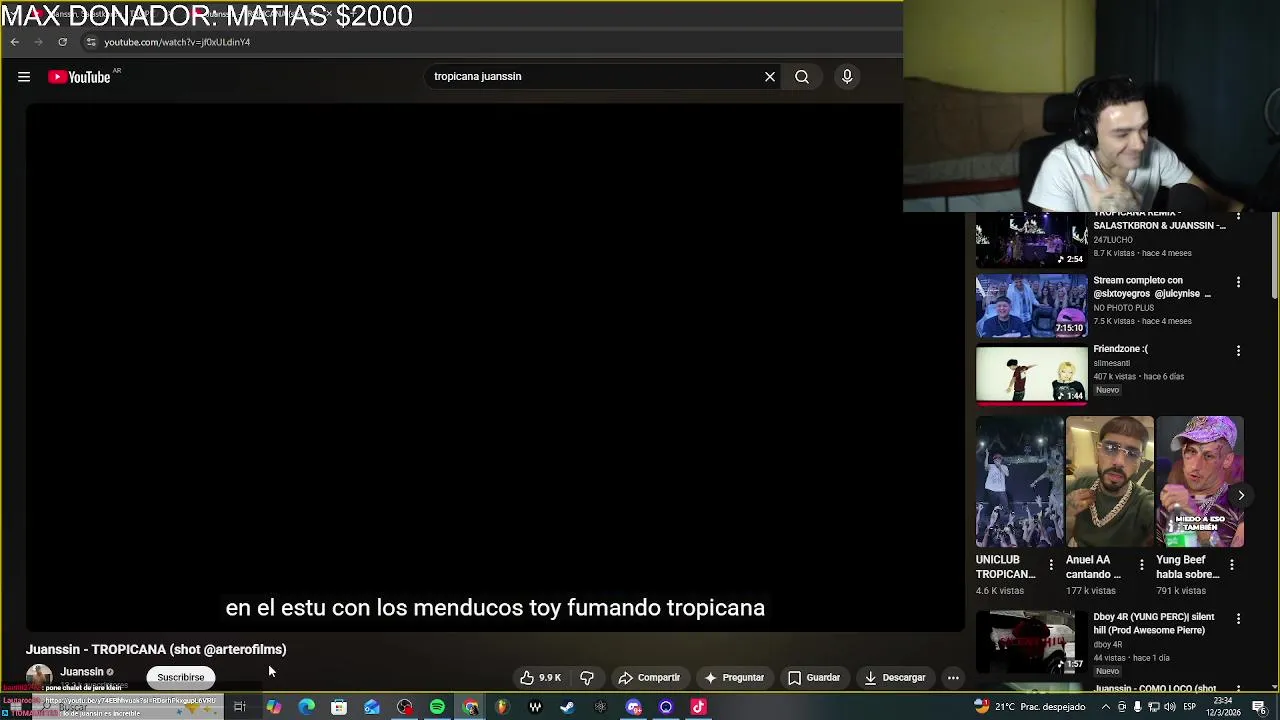Screen dimensions: 1280x720
Task: Go back with browser back arrow
Action: click(x=14, y=42)
